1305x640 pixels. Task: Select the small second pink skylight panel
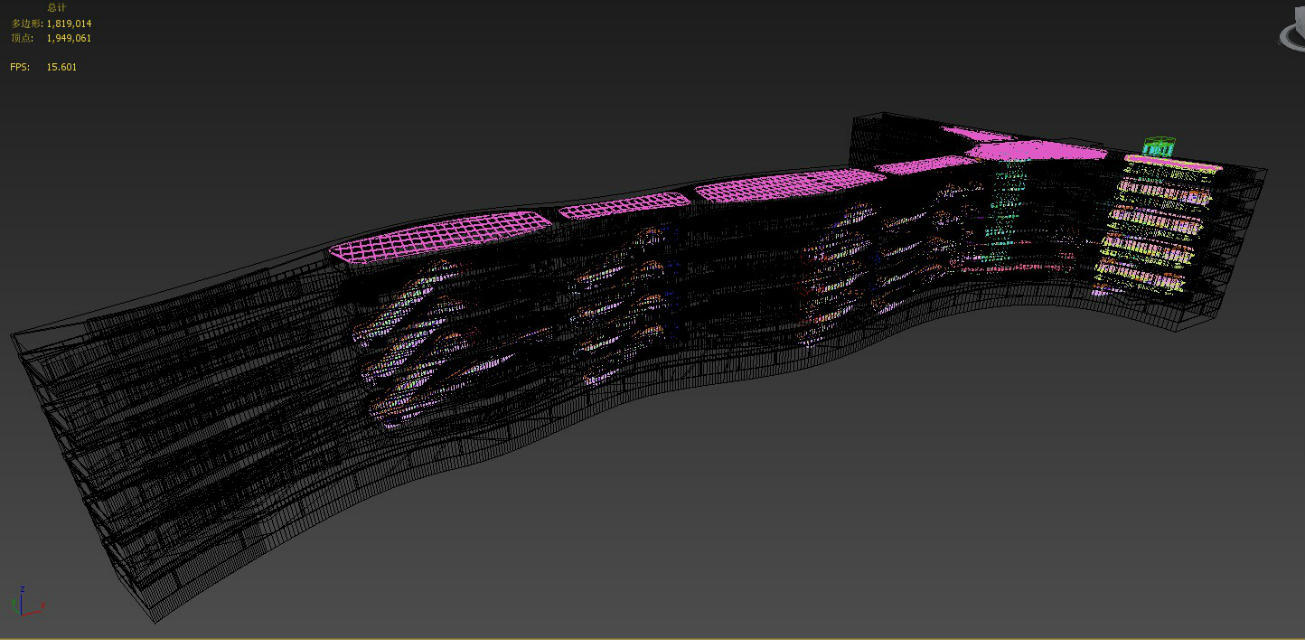click(624, 206)
